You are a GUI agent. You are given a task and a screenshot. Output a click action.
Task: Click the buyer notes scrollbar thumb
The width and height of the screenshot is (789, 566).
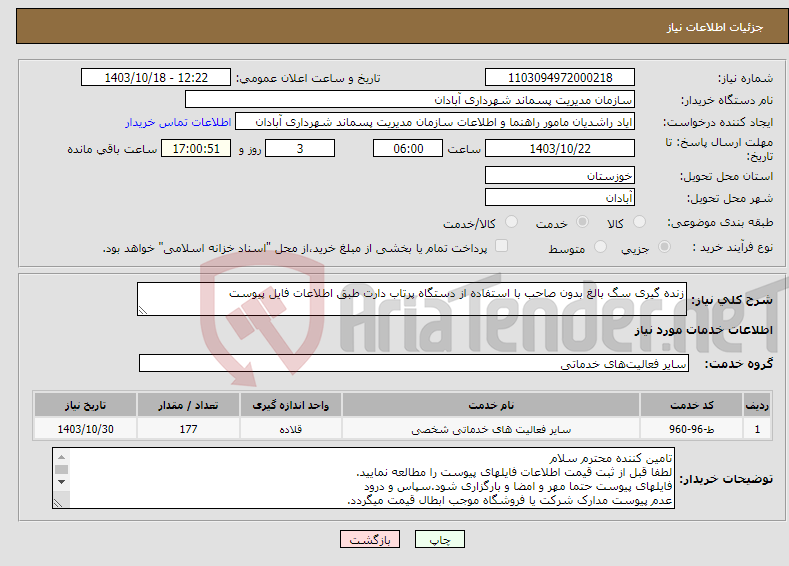(61, 469)
